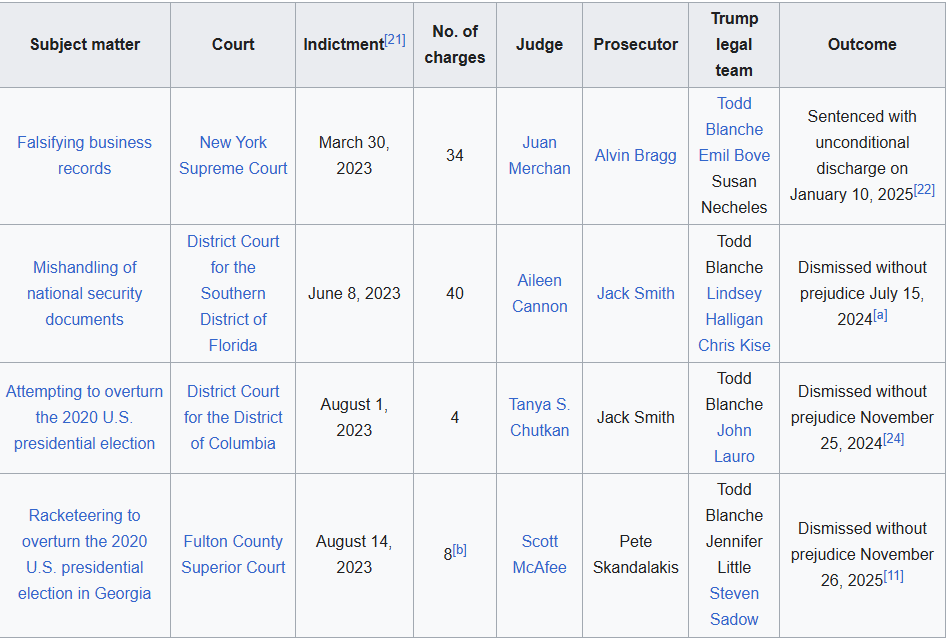The width and height of the screenshot is (946, 638).
Task: Select the 40 charges cell
Action: click(455, 293)
